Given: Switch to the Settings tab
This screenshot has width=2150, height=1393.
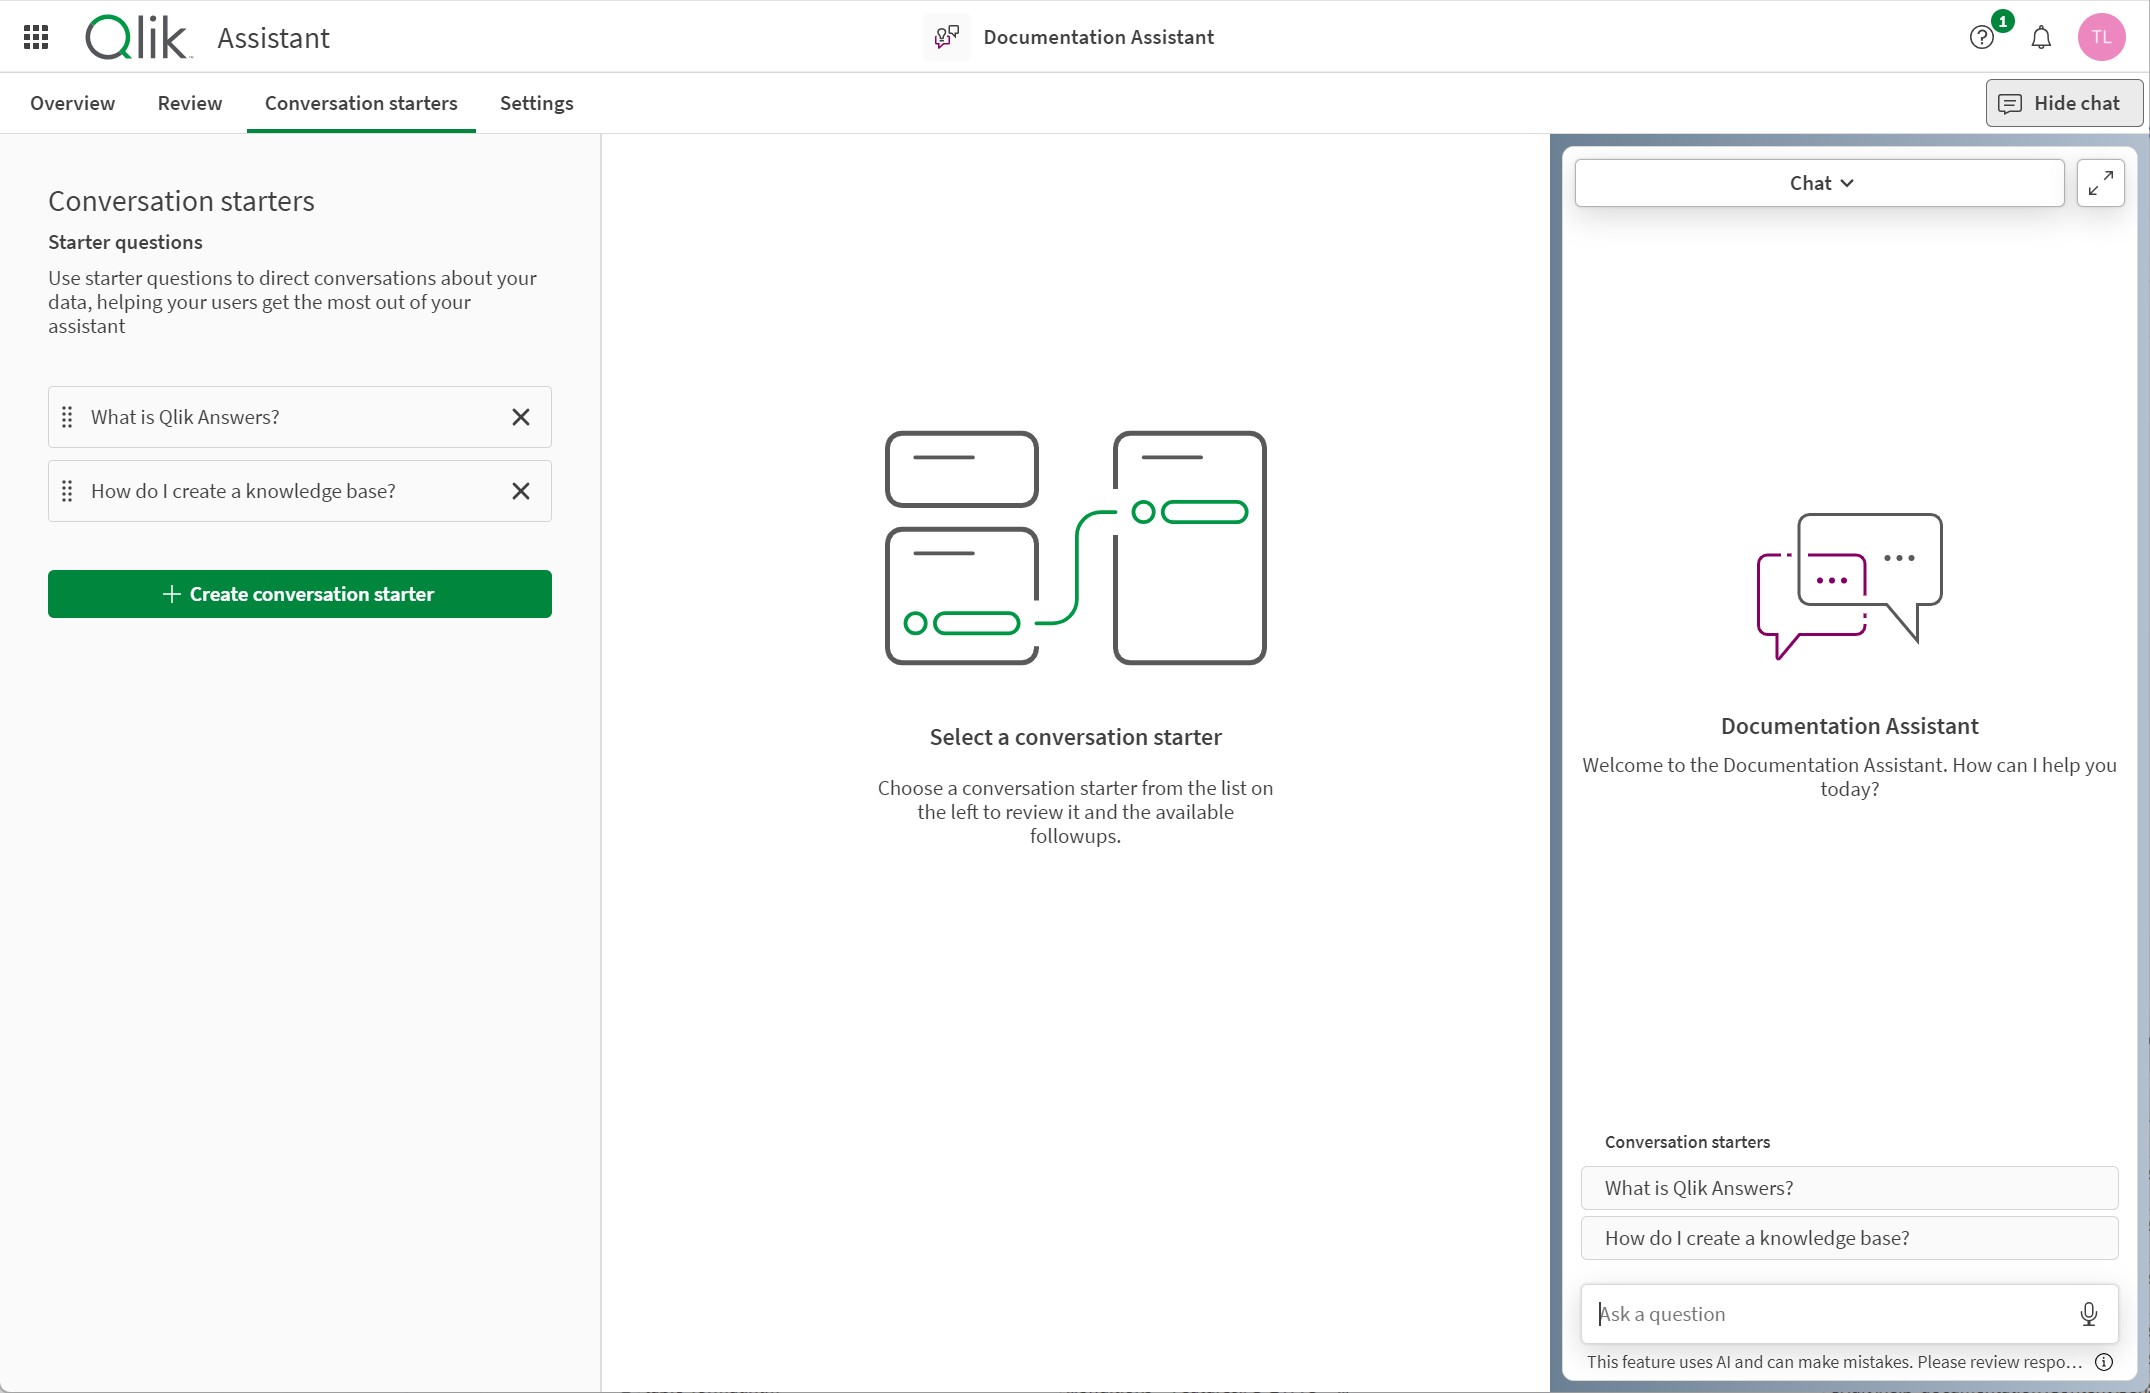Looking at the screenshot, I should [x=536, y=102].
